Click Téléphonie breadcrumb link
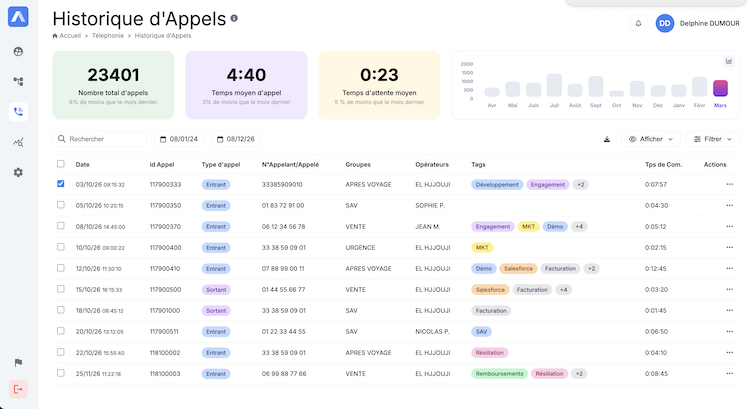Viewport: 750px width, 409px height. [108, 35]
